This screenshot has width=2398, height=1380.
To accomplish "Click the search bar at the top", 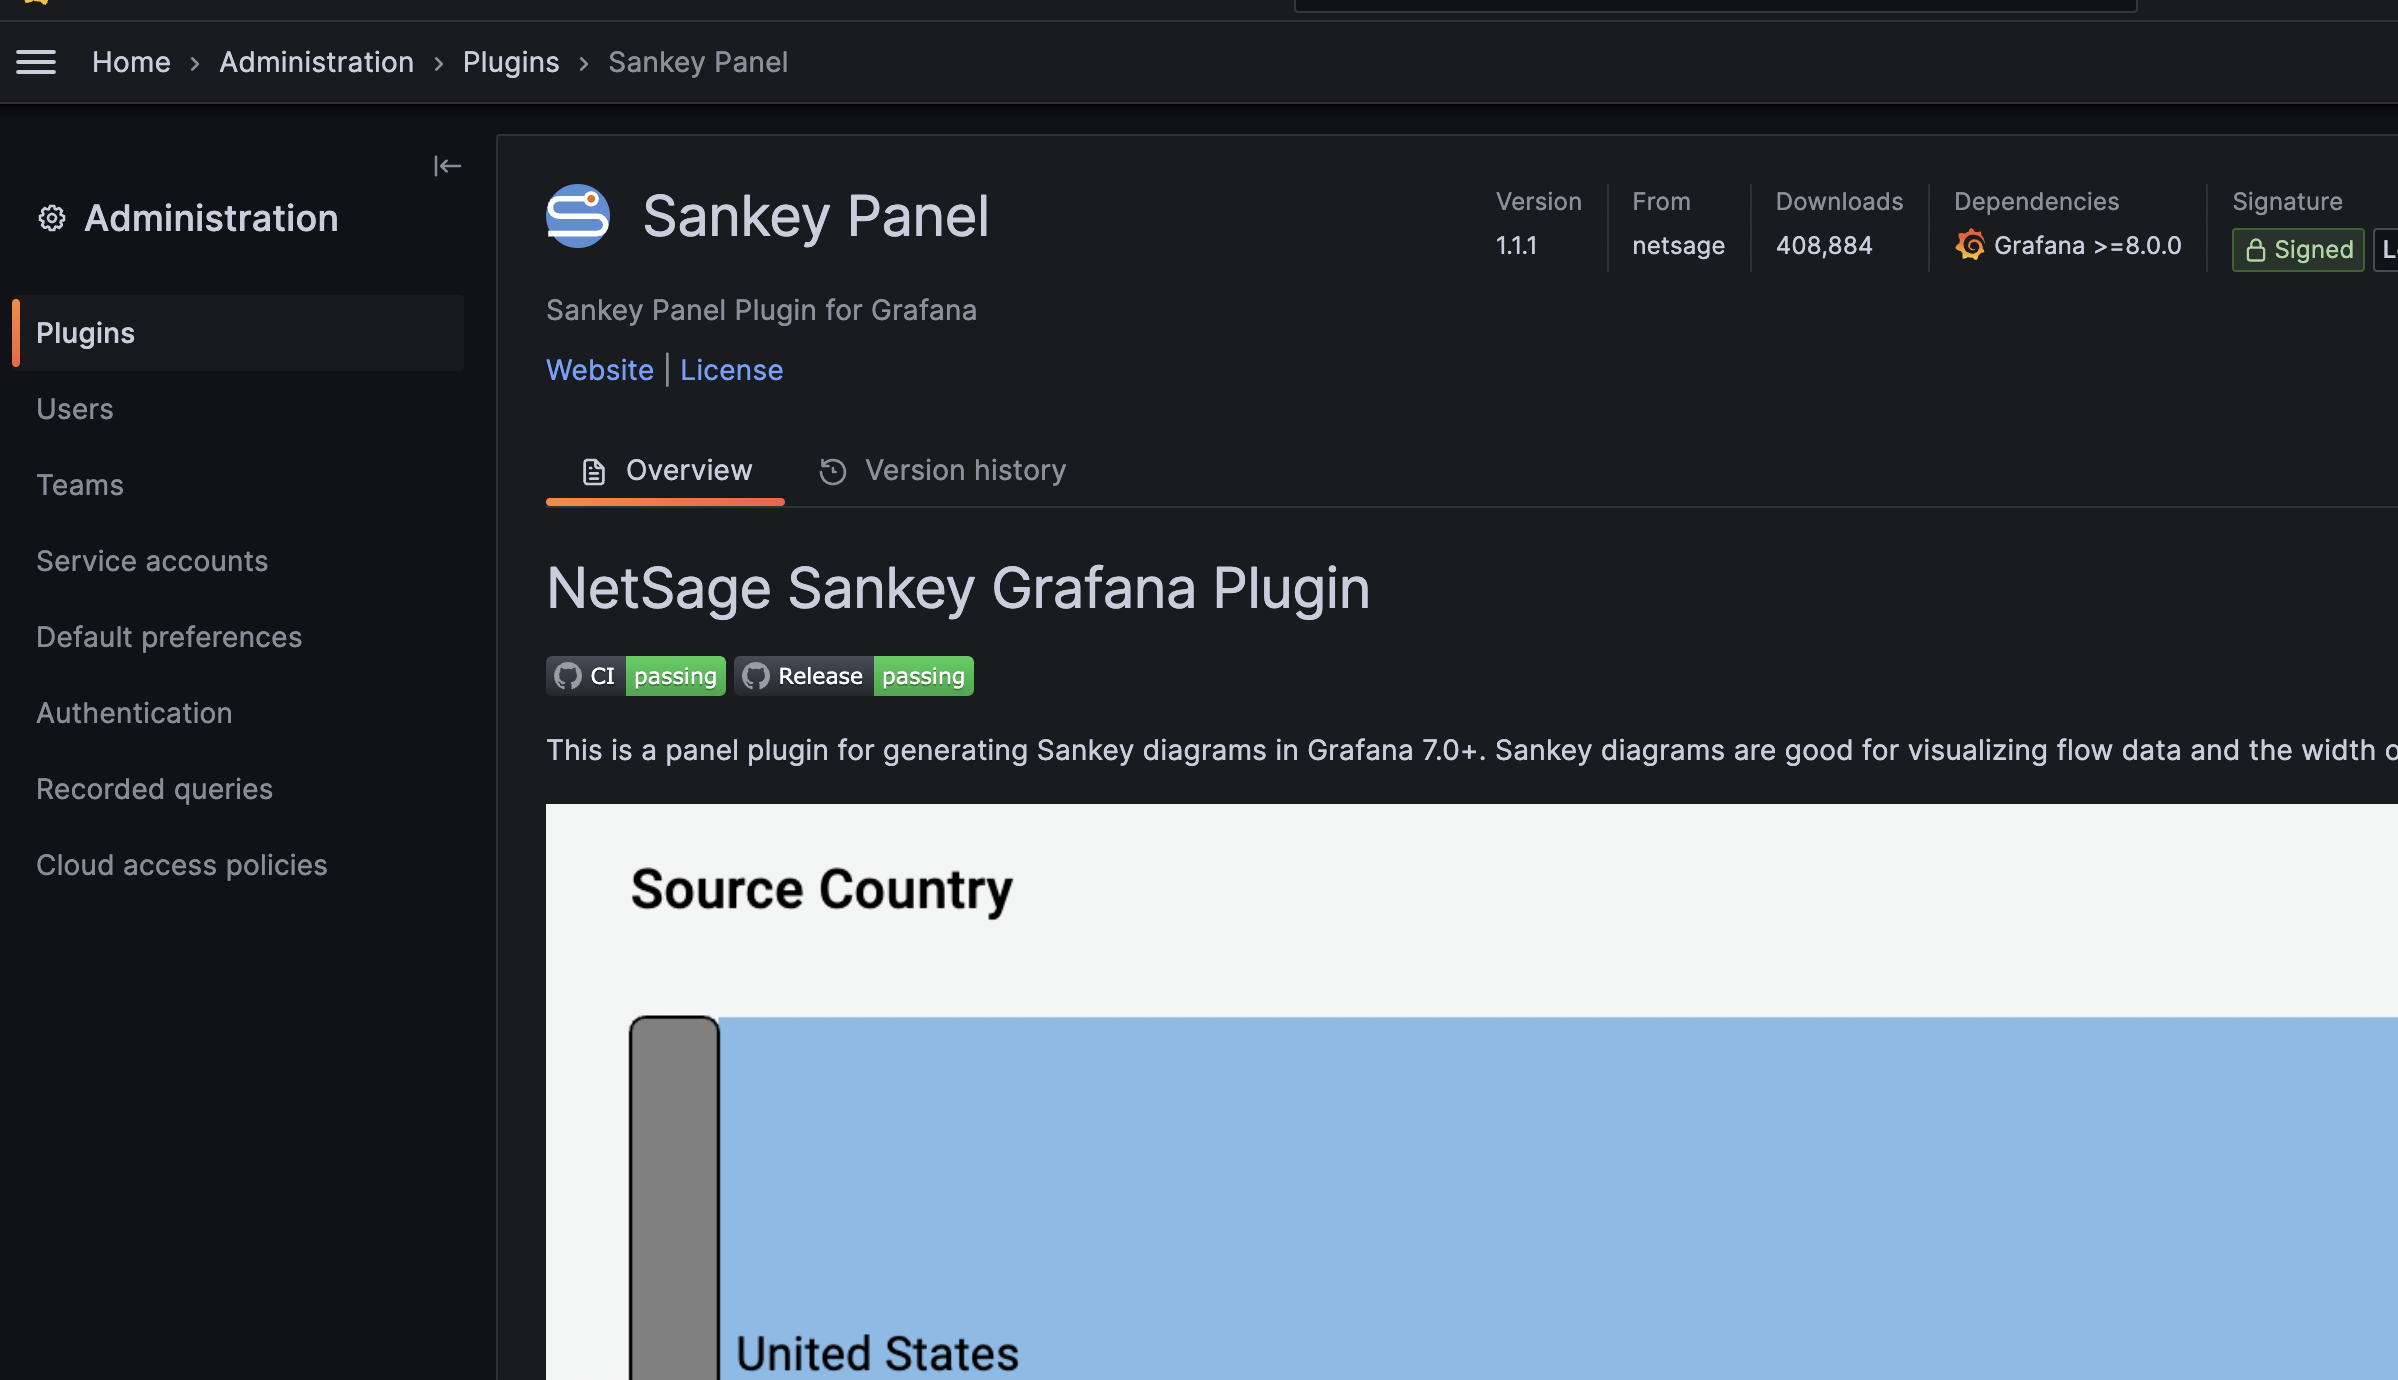I will (1714, 5).
